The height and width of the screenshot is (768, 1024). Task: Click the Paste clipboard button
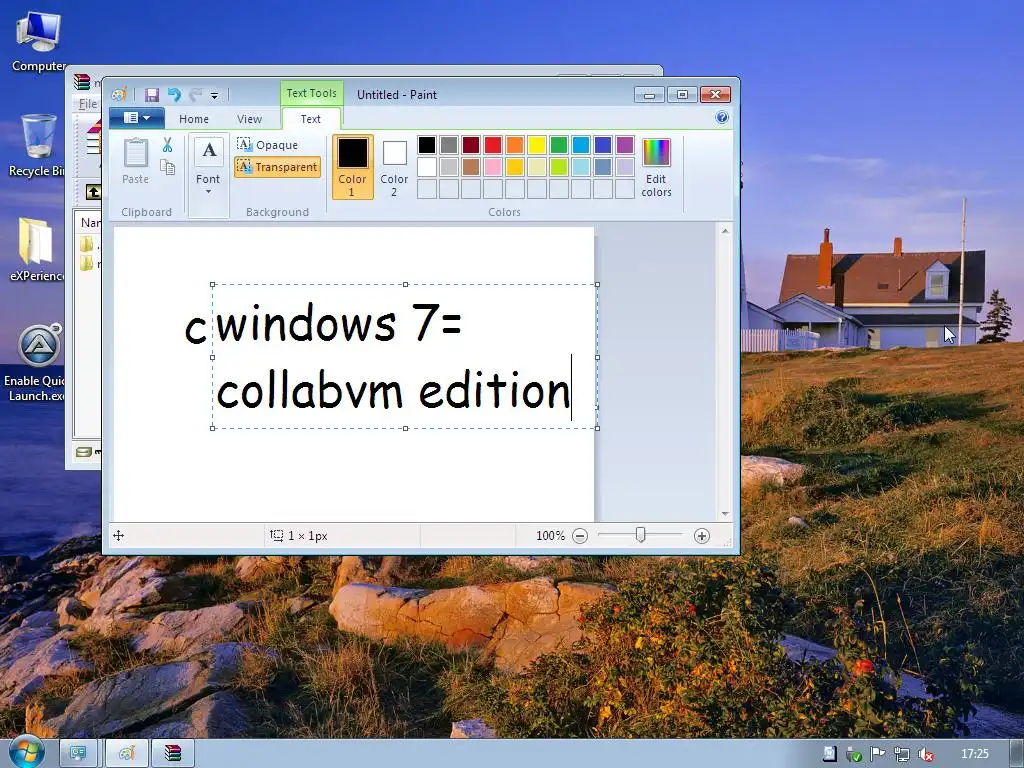[x=136, y=161]
